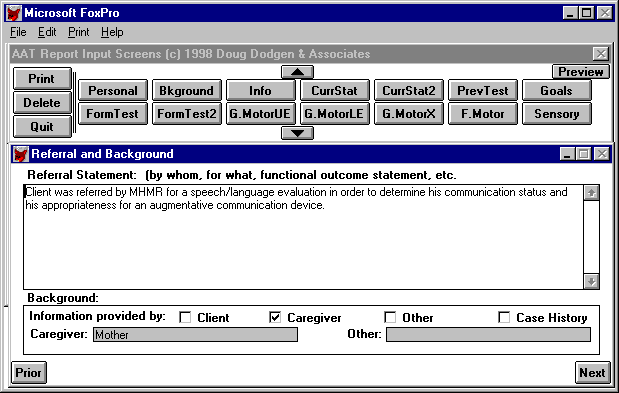619x393 pixels.
Task: Check the Case History checkbox
Action: pyautogui.click(x=504, y=317)
